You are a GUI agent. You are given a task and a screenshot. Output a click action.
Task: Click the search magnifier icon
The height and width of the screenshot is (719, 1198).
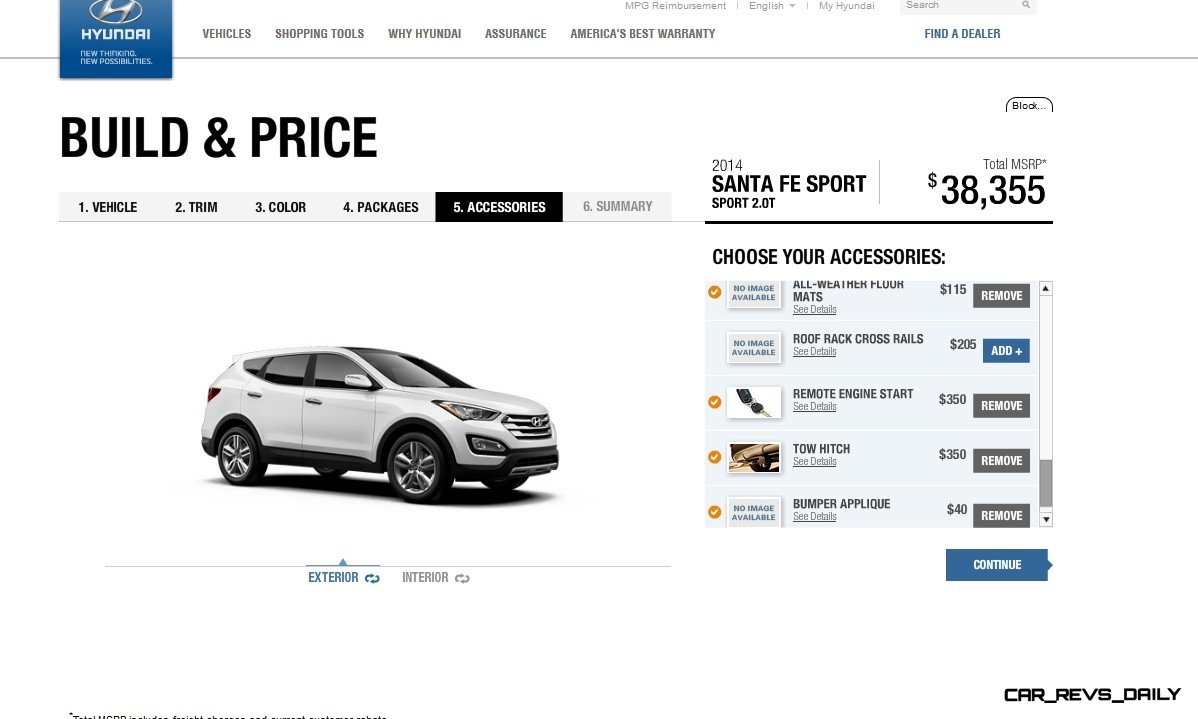click(1026, 5)
